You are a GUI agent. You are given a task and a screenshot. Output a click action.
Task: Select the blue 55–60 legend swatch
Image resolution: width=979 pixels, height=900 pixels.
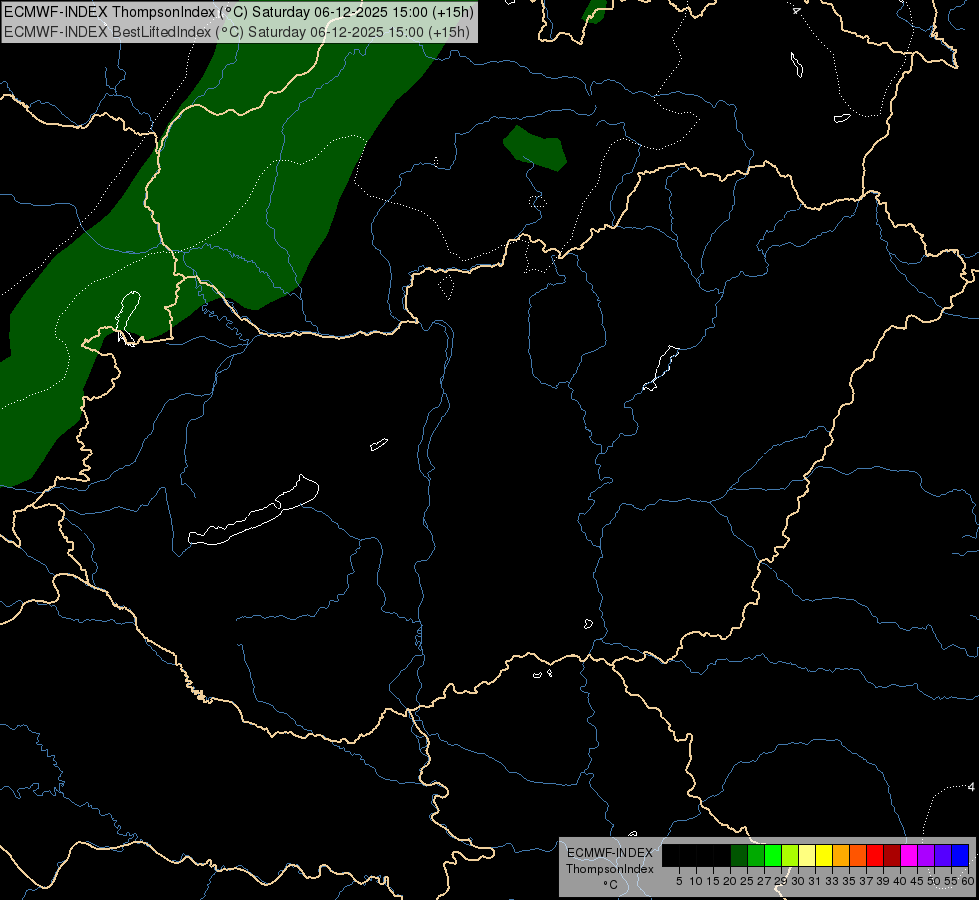click(960, 855)
